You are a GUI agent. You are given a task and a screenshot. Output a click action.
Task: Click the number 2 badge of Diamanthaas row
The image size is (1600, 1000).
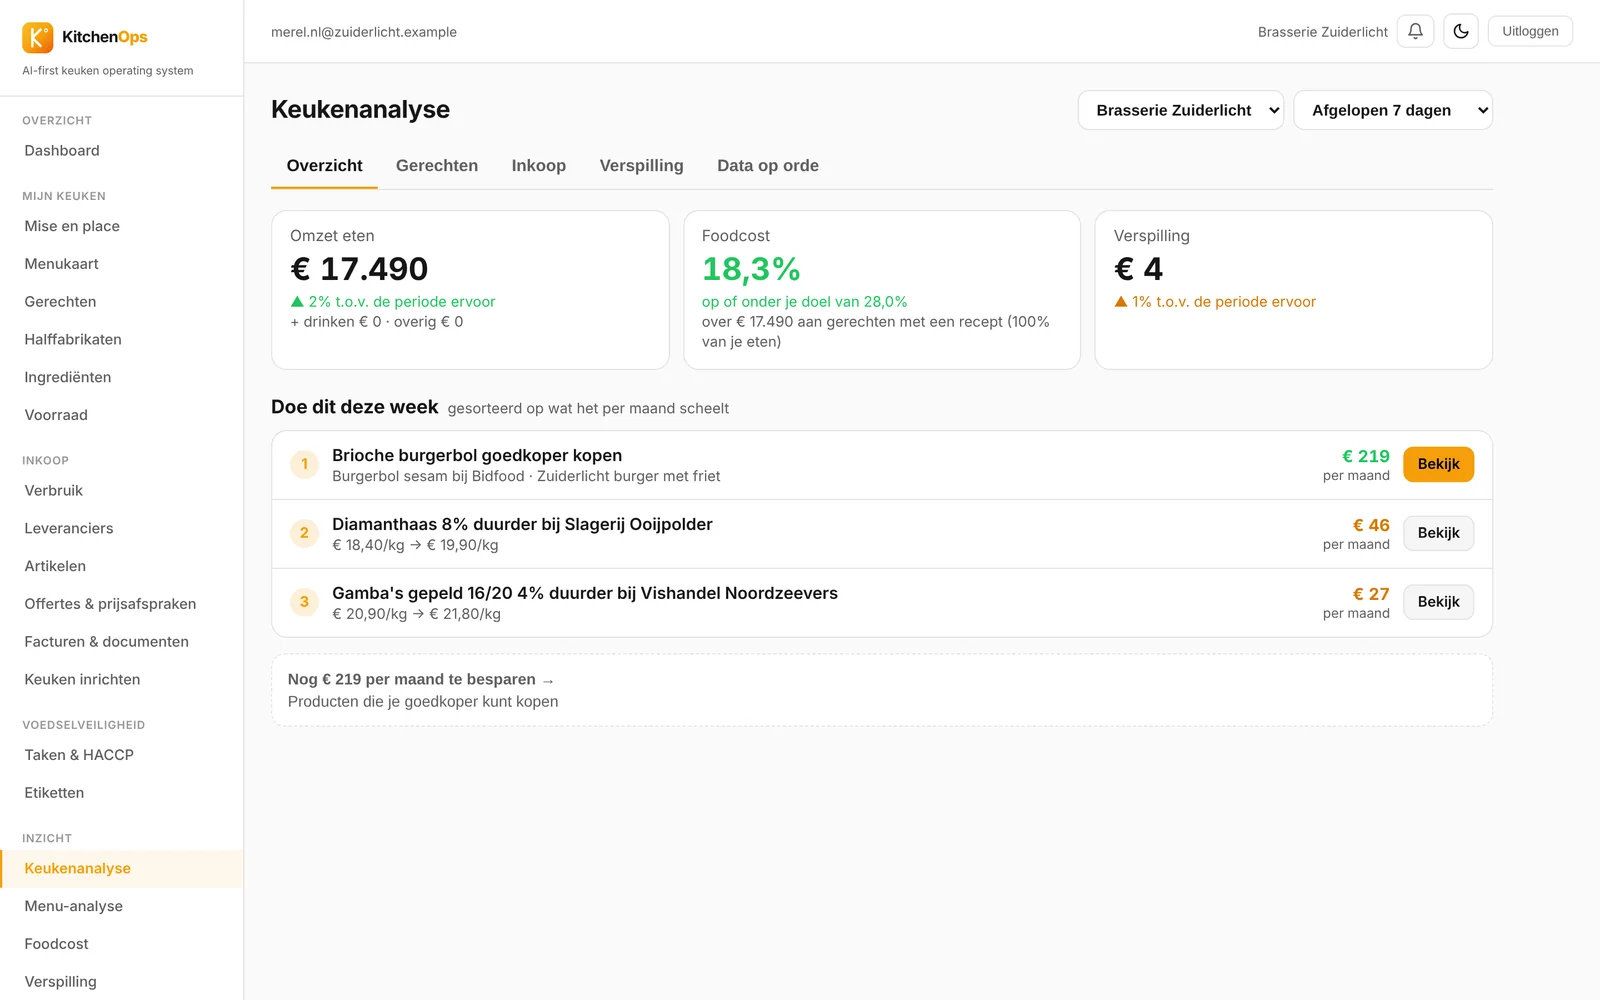304,533
